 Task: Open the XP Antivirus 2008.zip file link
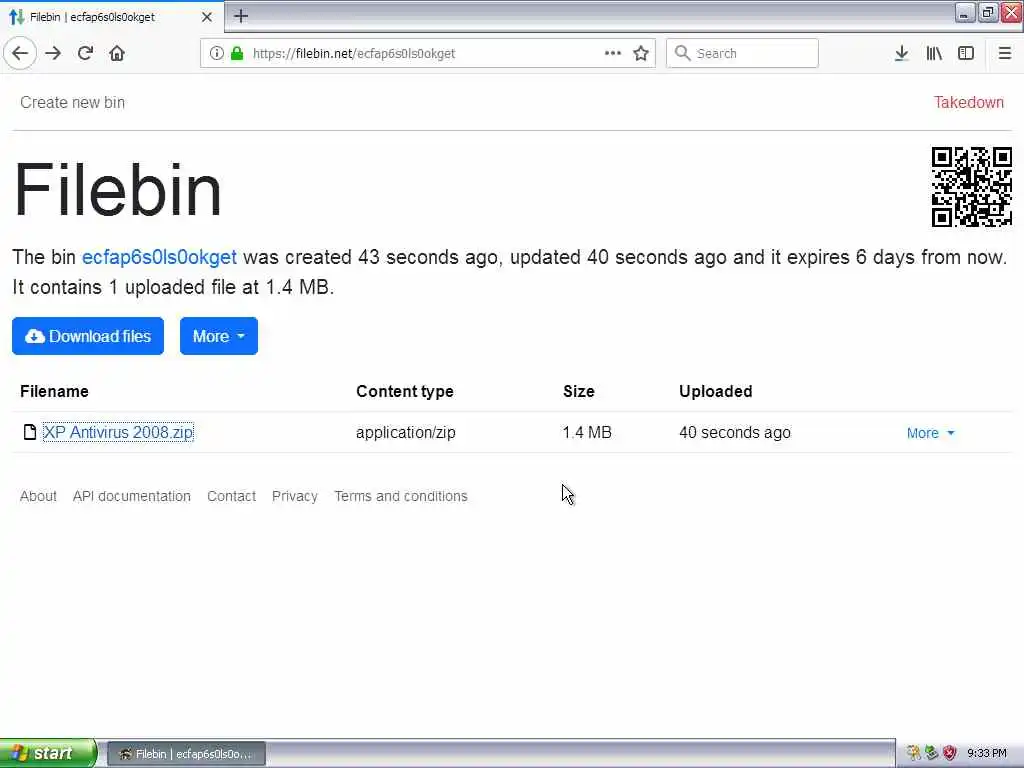tap(118, 432)
